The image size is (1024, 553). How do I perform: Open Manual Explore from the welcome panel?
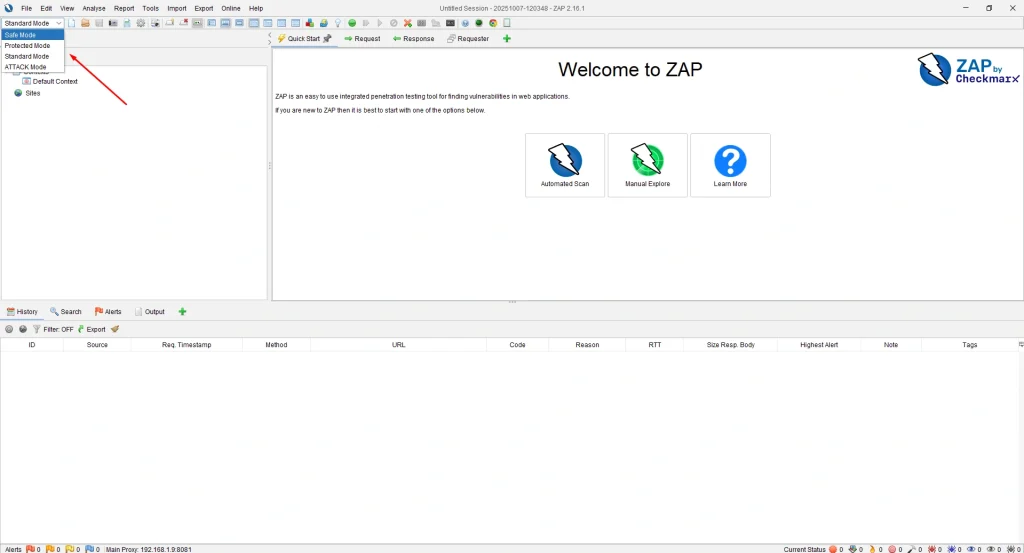[647, 160]
